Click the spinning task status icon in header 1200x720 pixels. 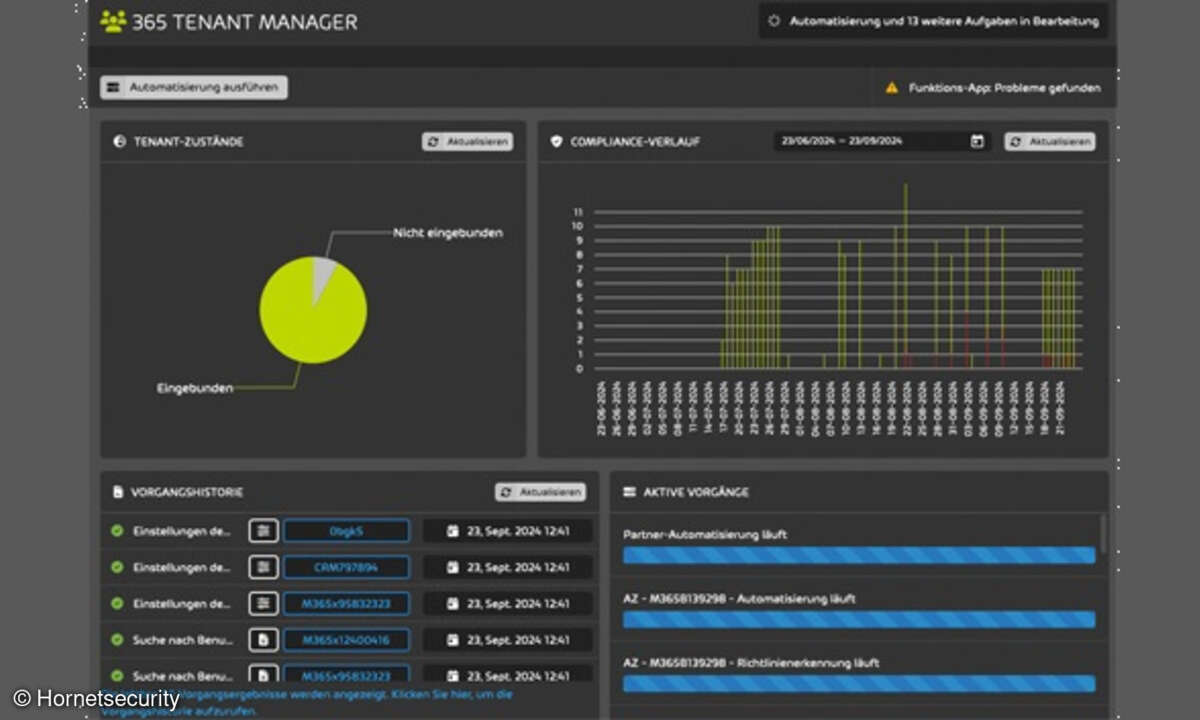tap(773, 21)
